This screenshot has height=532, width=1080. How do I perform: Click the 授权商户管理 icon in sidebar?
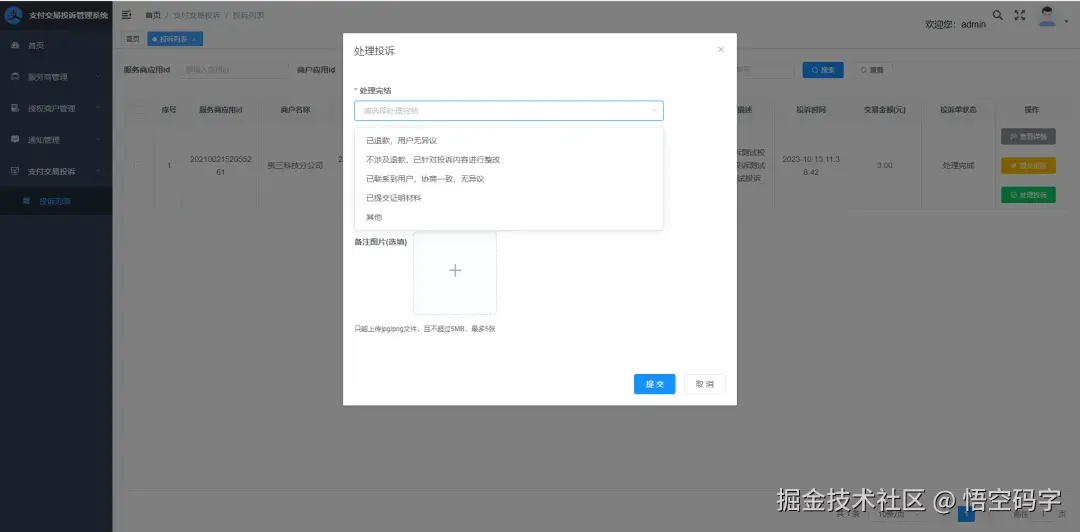coord(14,108)
